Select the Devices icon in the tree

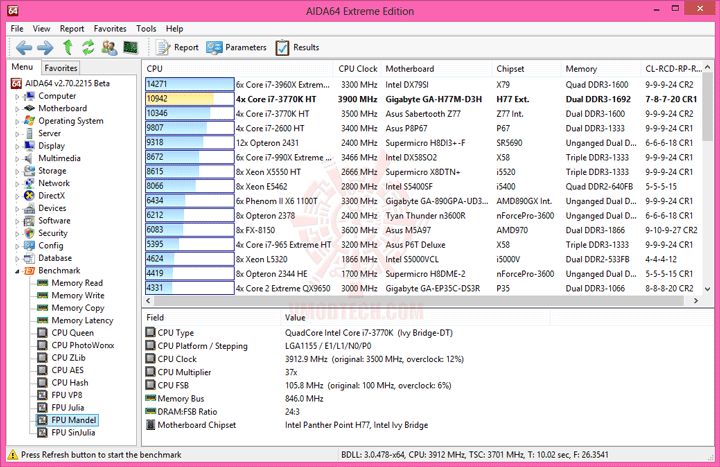29,208
